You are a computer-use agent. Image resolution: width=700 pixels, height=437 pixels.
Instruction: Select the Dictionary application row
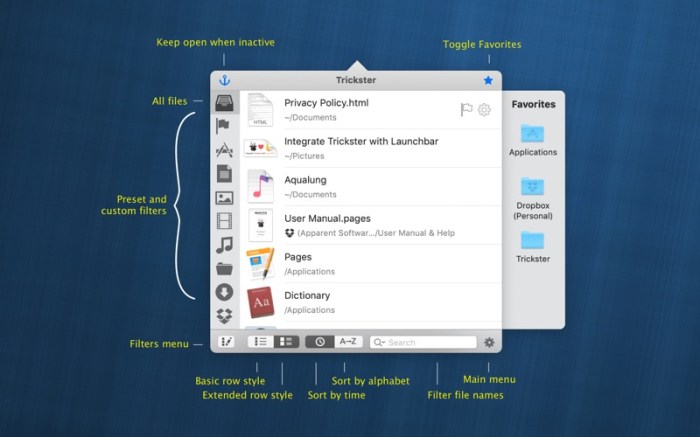click(x=371, y=302)
